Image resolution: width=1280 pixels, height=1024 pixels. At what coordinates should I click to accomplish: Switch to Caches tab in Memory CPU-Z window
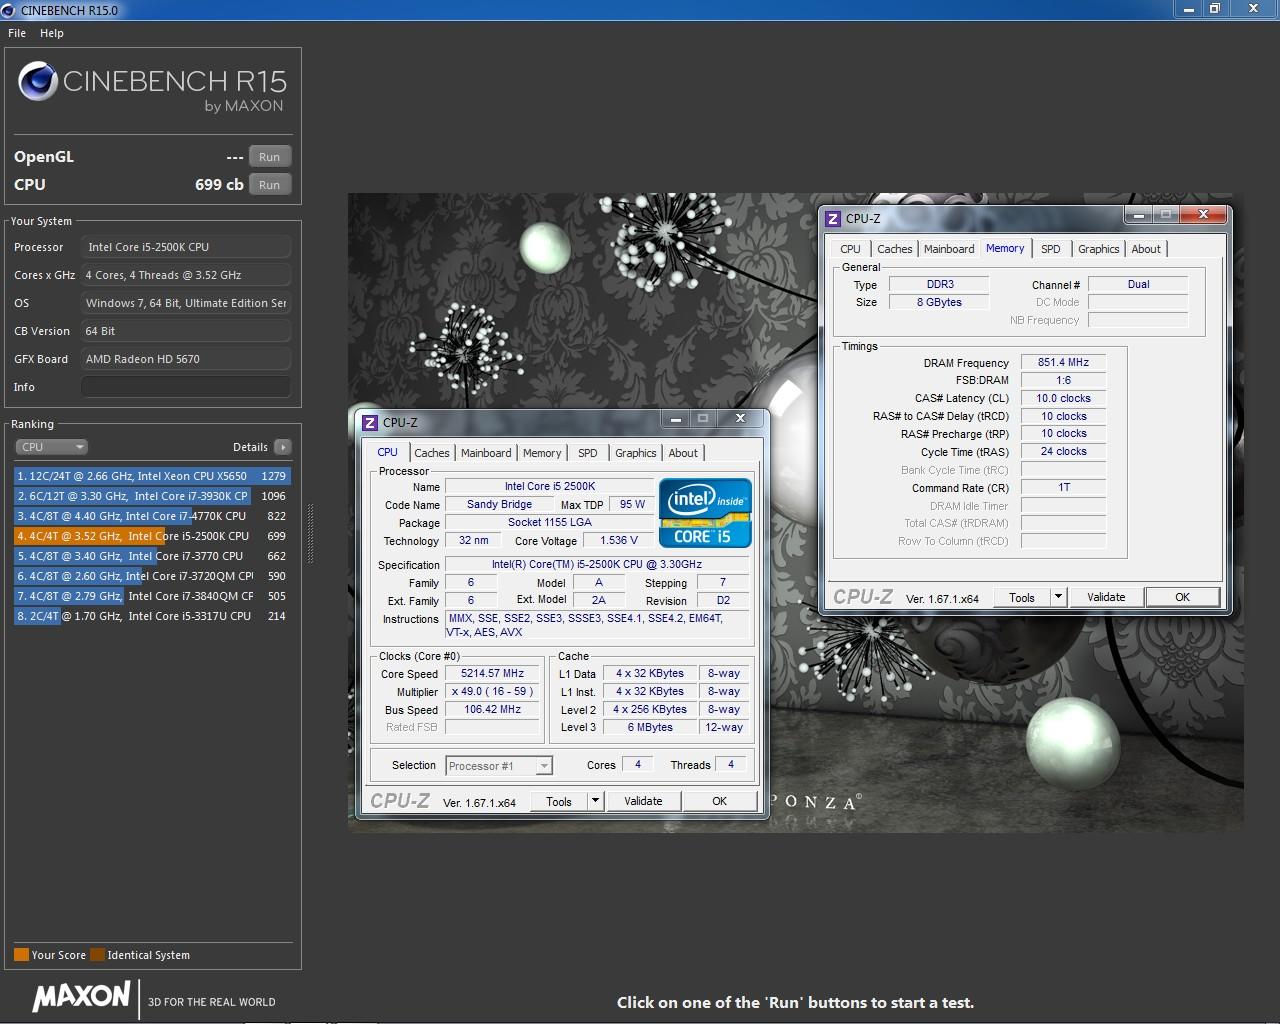click(895, 249)
